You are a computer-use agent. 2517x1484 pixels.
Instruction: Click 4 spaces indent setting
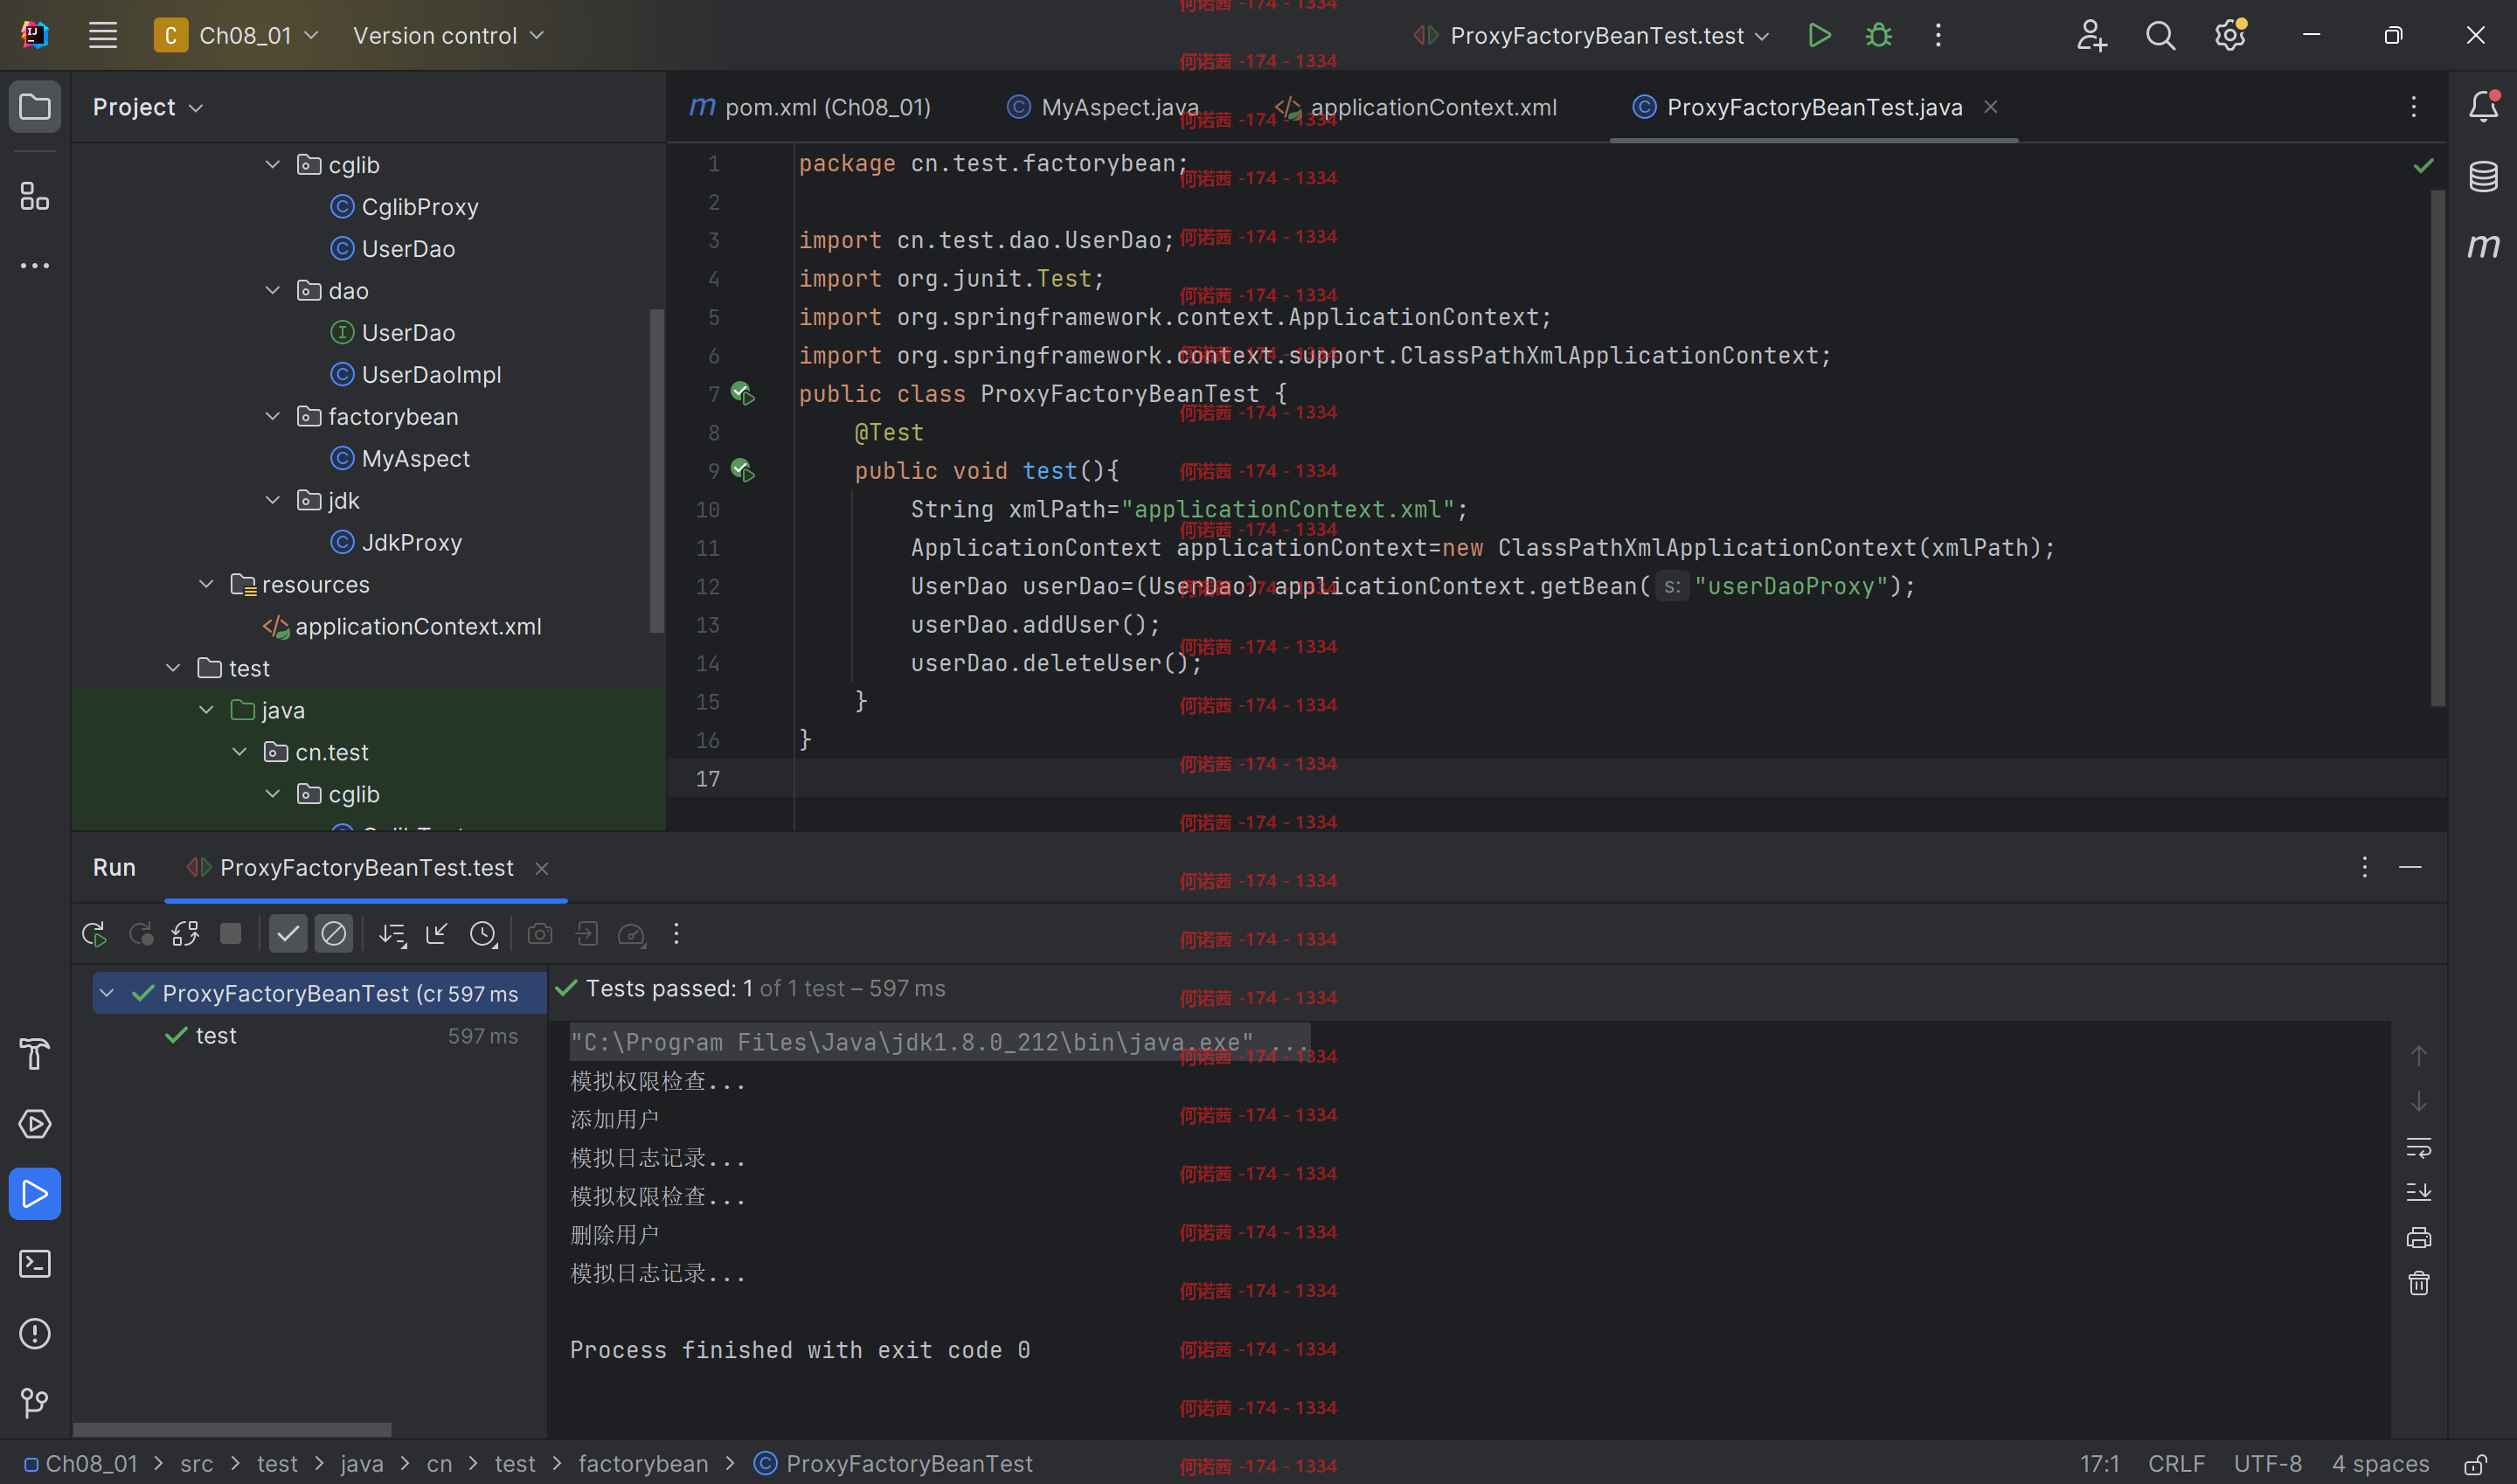(2380, 1464)
